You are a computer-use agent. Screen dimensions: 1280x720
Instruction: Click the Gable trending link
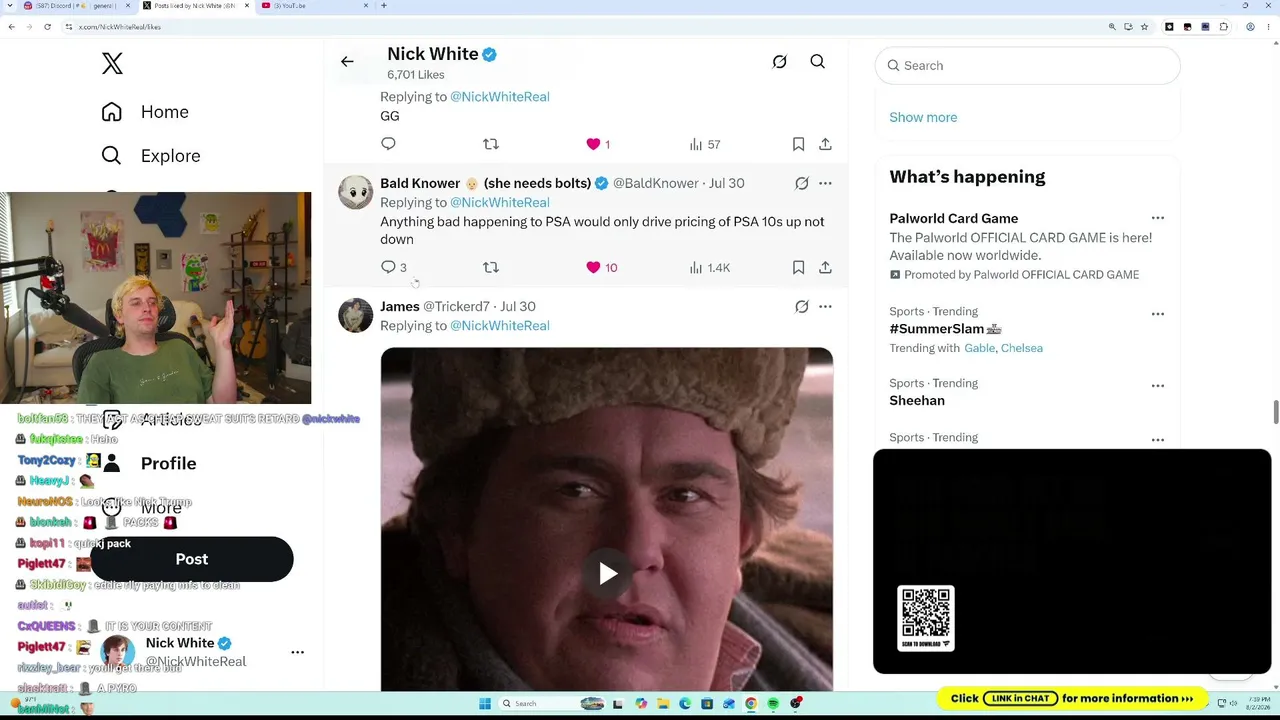pos(979,348)
